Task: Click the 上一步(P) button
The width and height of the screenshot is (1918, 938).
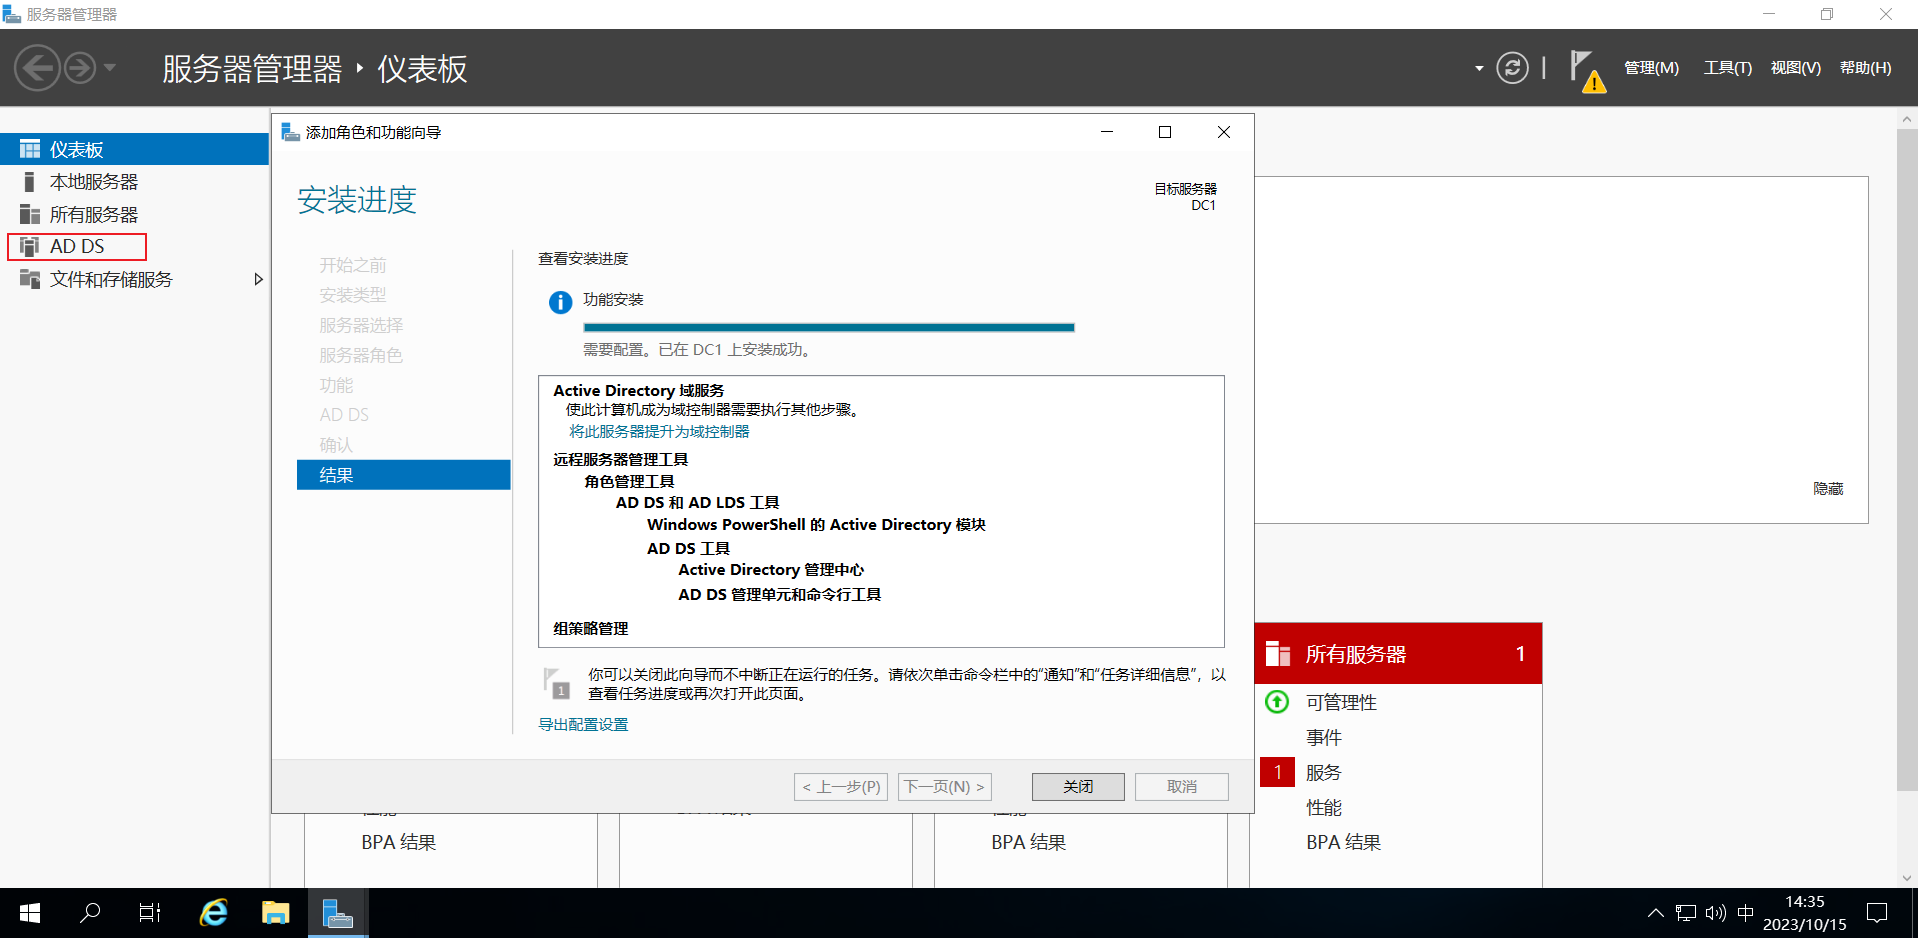Action: (841, 787)
